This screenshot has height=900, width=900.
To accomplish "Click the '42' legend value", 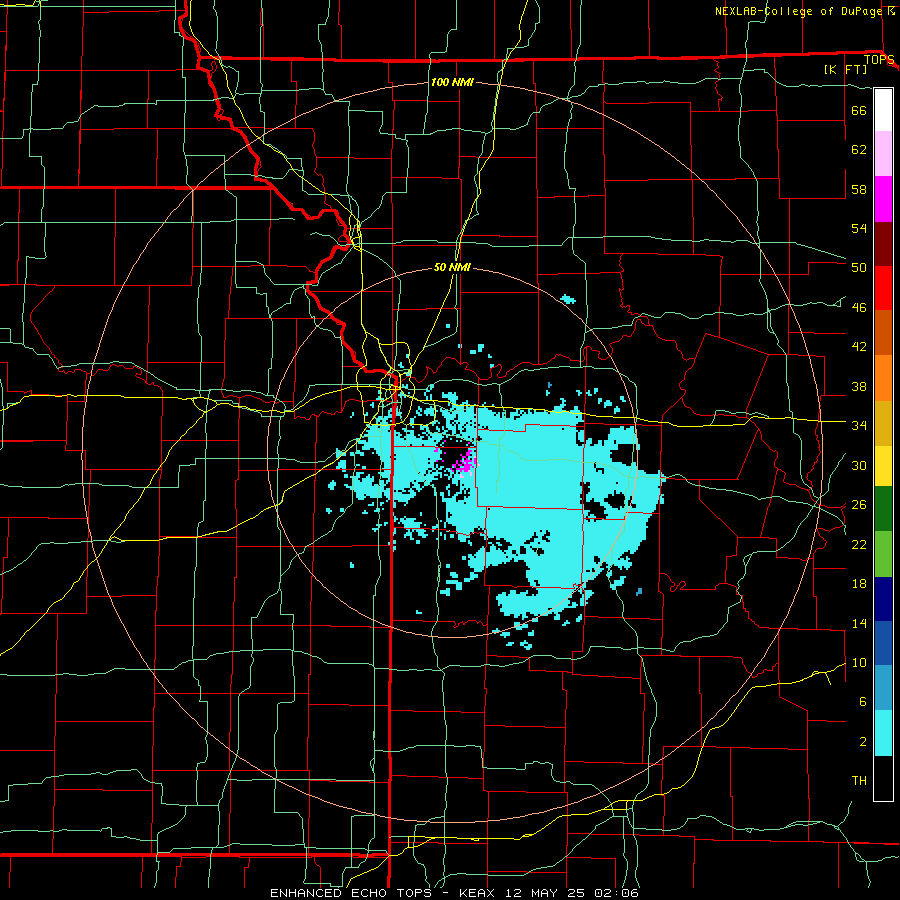I will pos(859,347).
